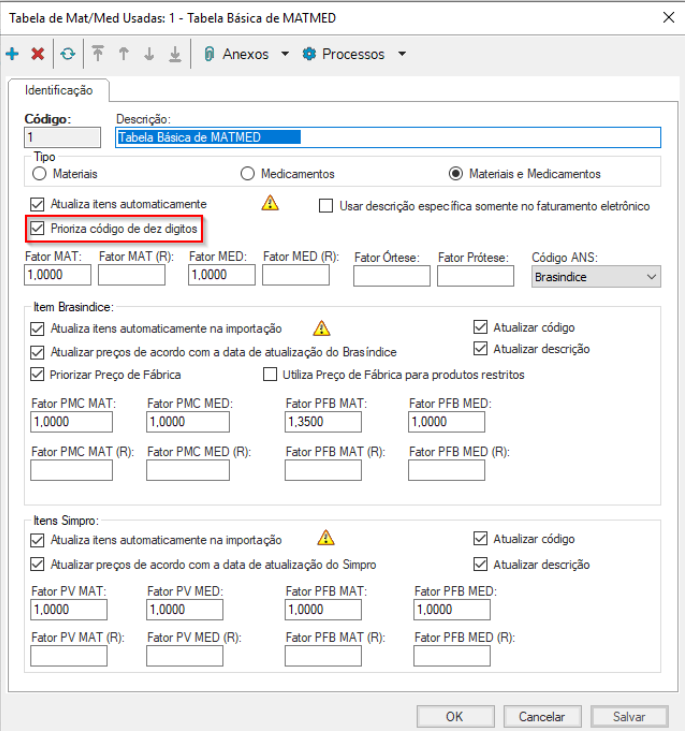The width and height of the screenshot is (685, 731).
Task: Click the Fator MAT field
Action: (57, 275)
